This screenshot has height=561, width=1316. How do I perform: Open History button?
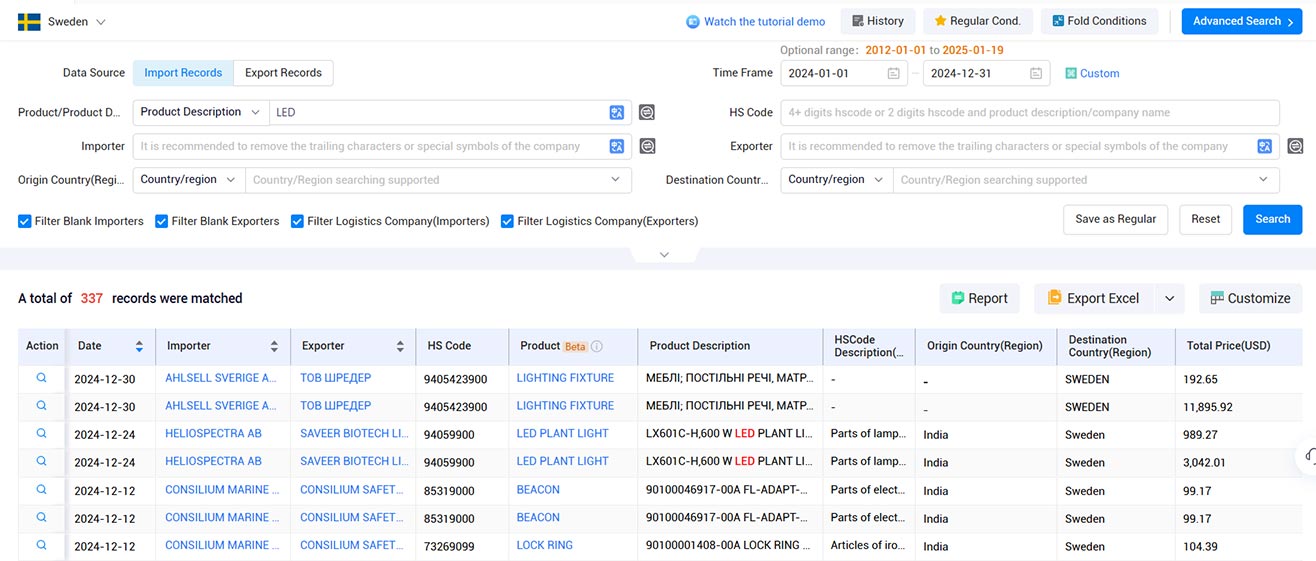pyautogui.click(x=878, y=21)
